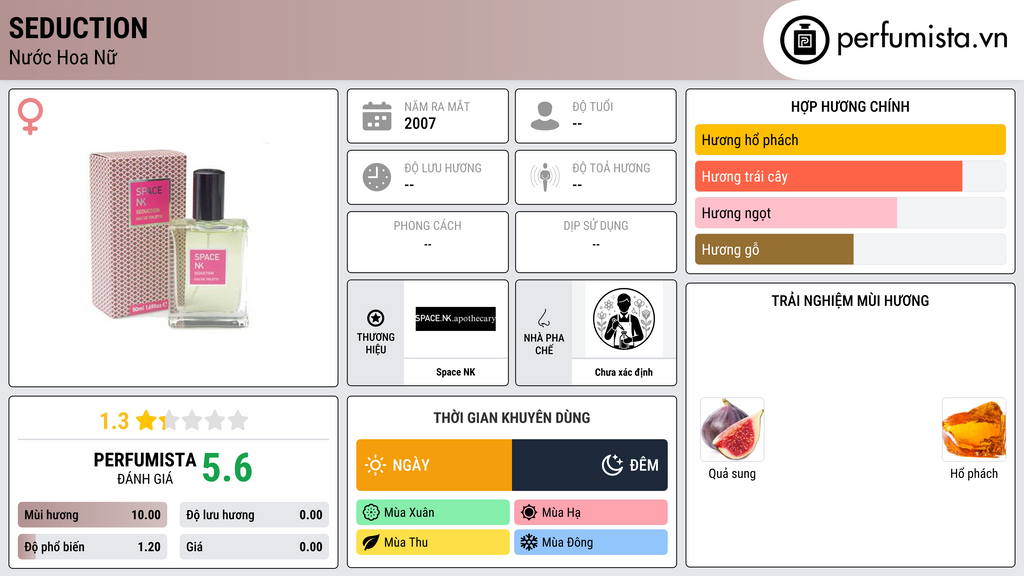
Task: Select the Mùa Xuân season tag
Action: coord(433,513)
